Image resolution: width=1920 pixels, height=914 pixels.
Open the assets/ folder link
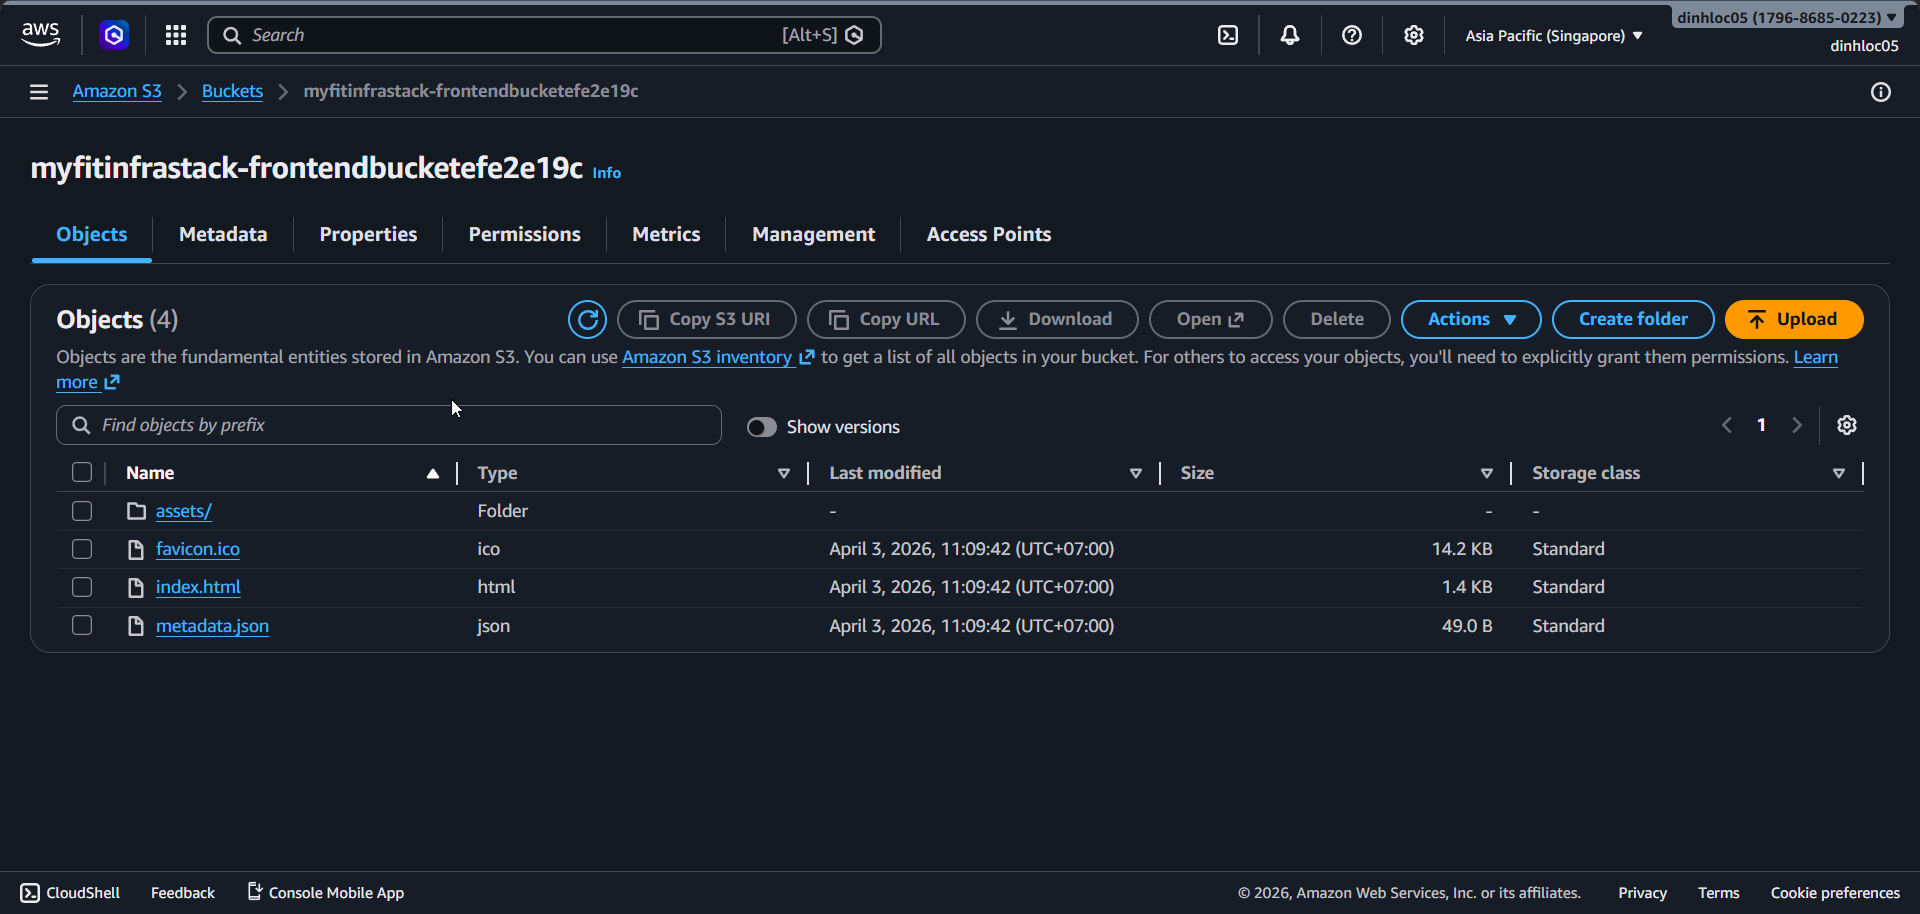point(183,511)
